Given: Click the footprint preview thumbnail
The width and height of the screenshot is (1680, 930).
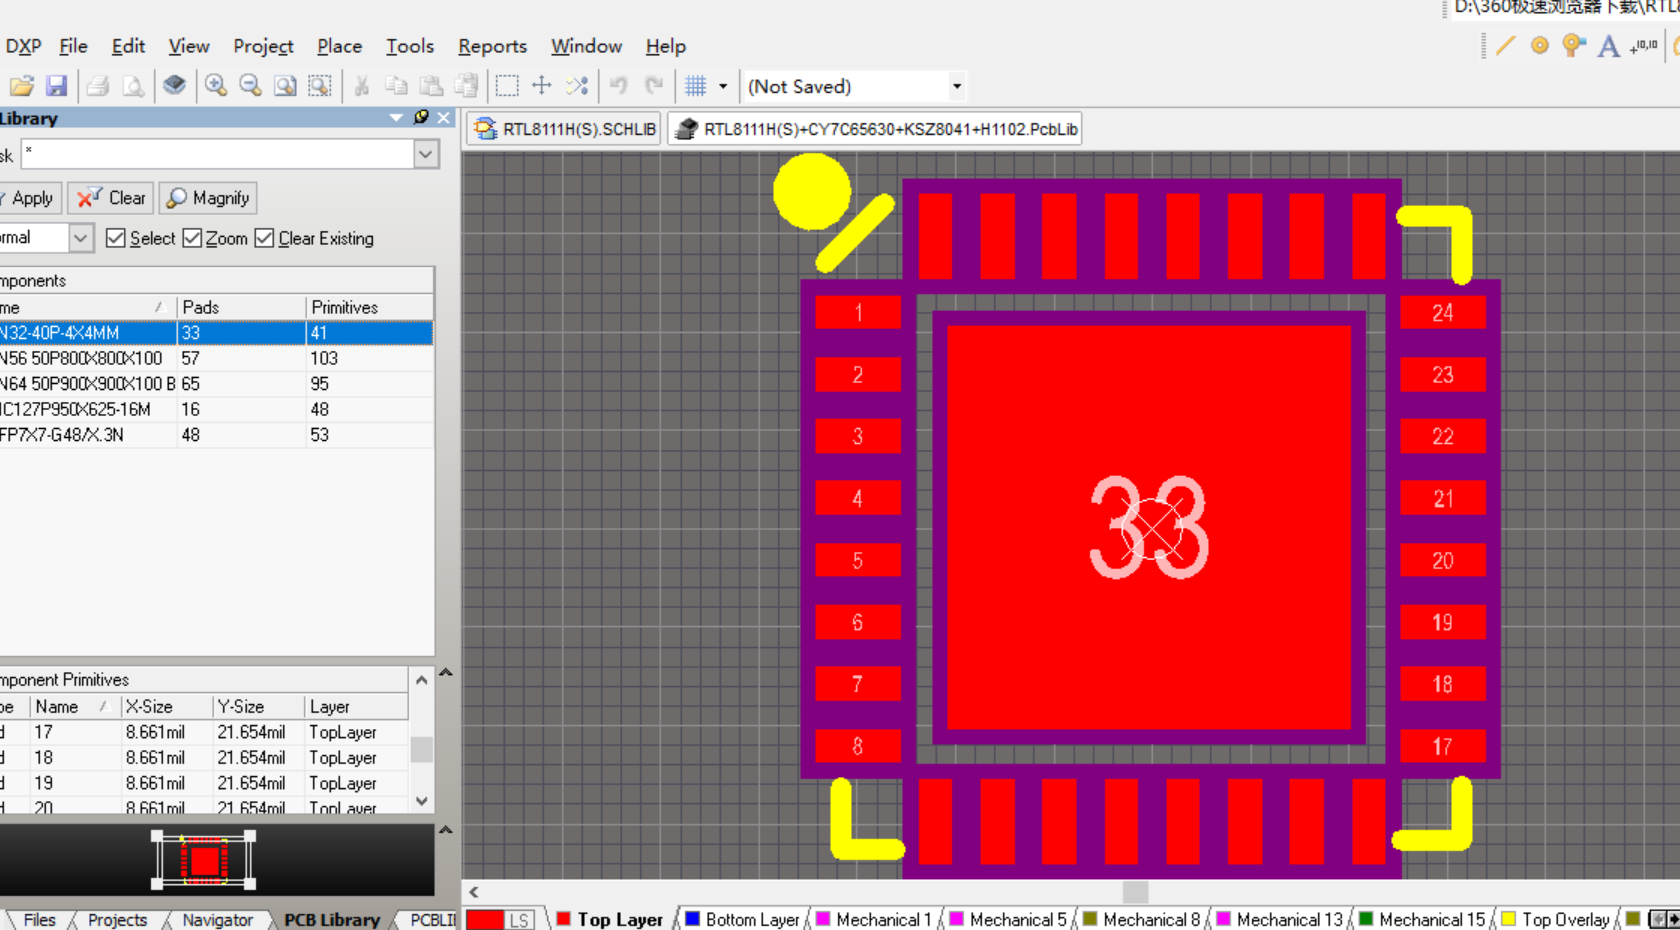Looking at the screenshot, I should point(204,860).
